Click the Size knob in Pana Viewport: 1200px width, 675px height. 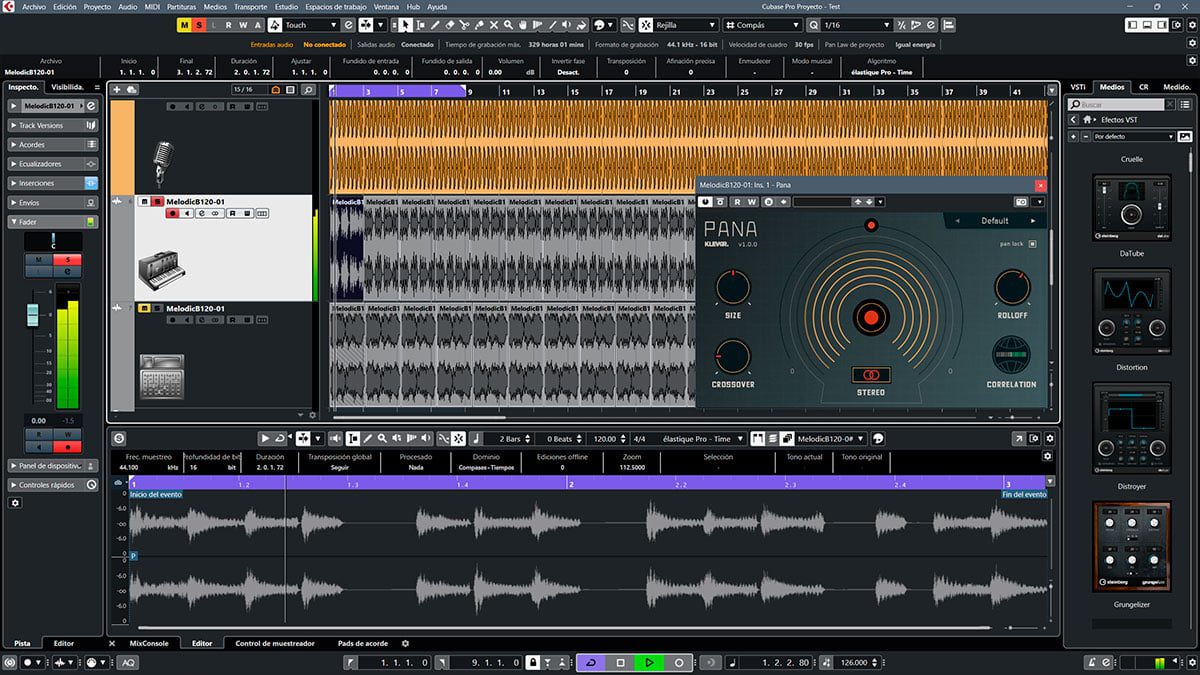point(732,288)
